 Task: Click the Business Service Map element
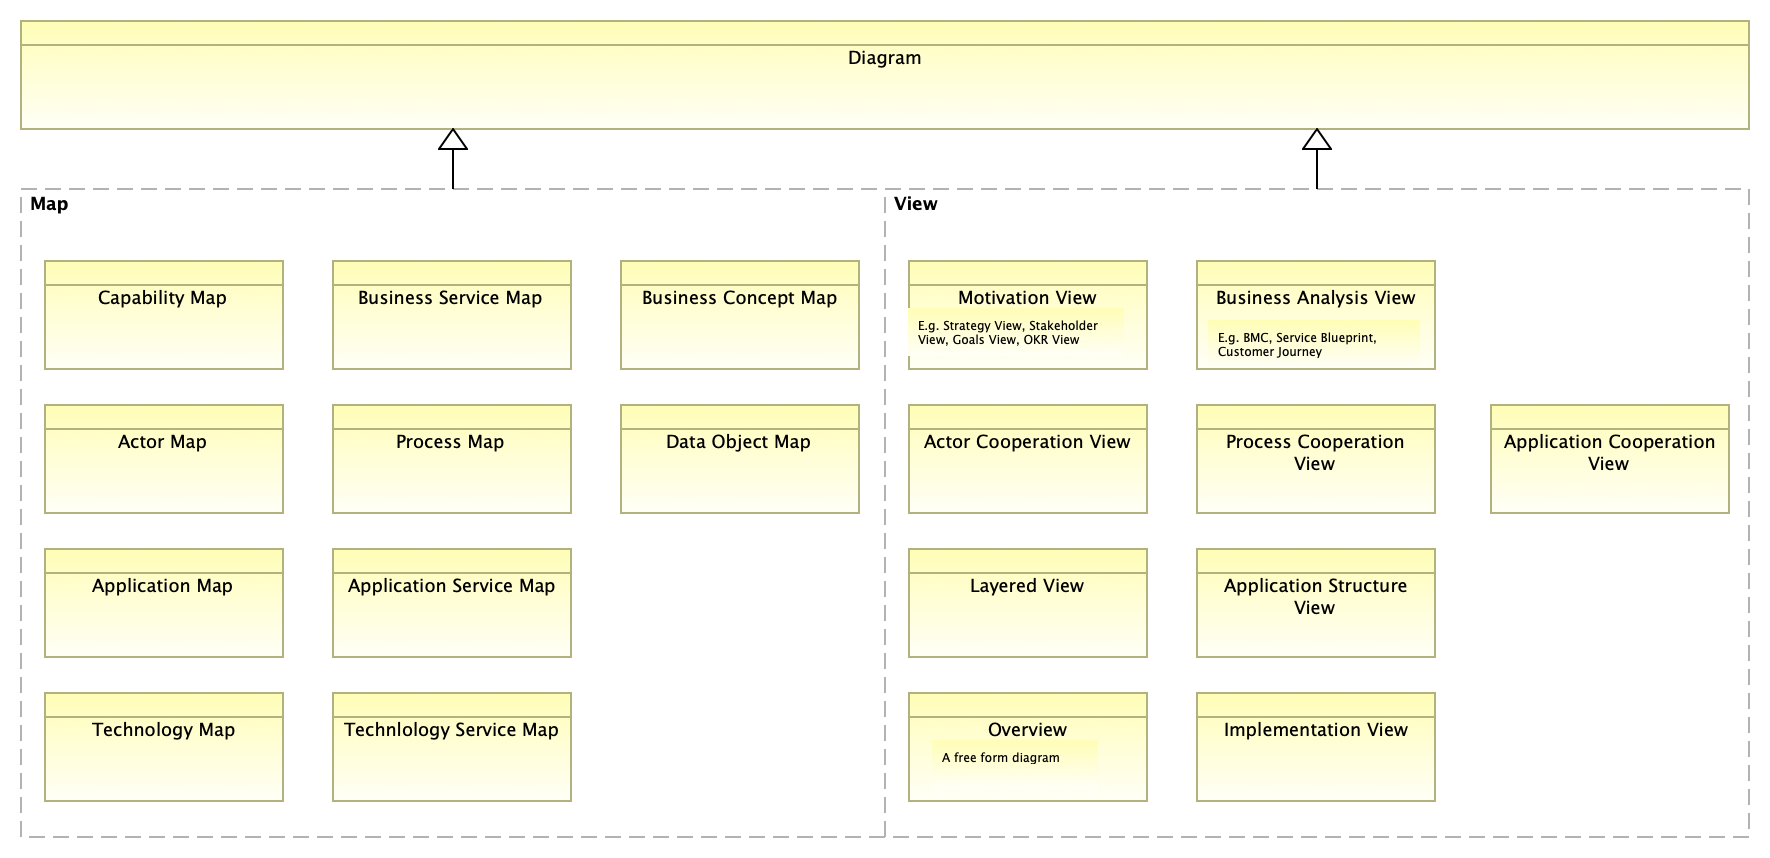pos(452,315)
